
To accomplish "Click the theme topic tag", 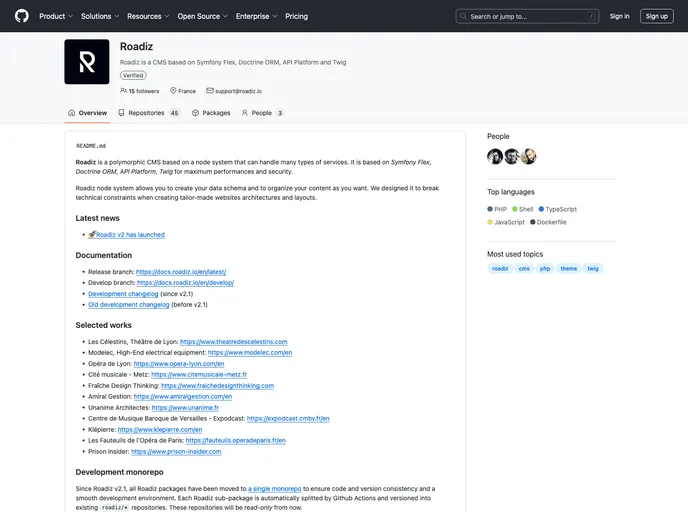I will (569, 269).
